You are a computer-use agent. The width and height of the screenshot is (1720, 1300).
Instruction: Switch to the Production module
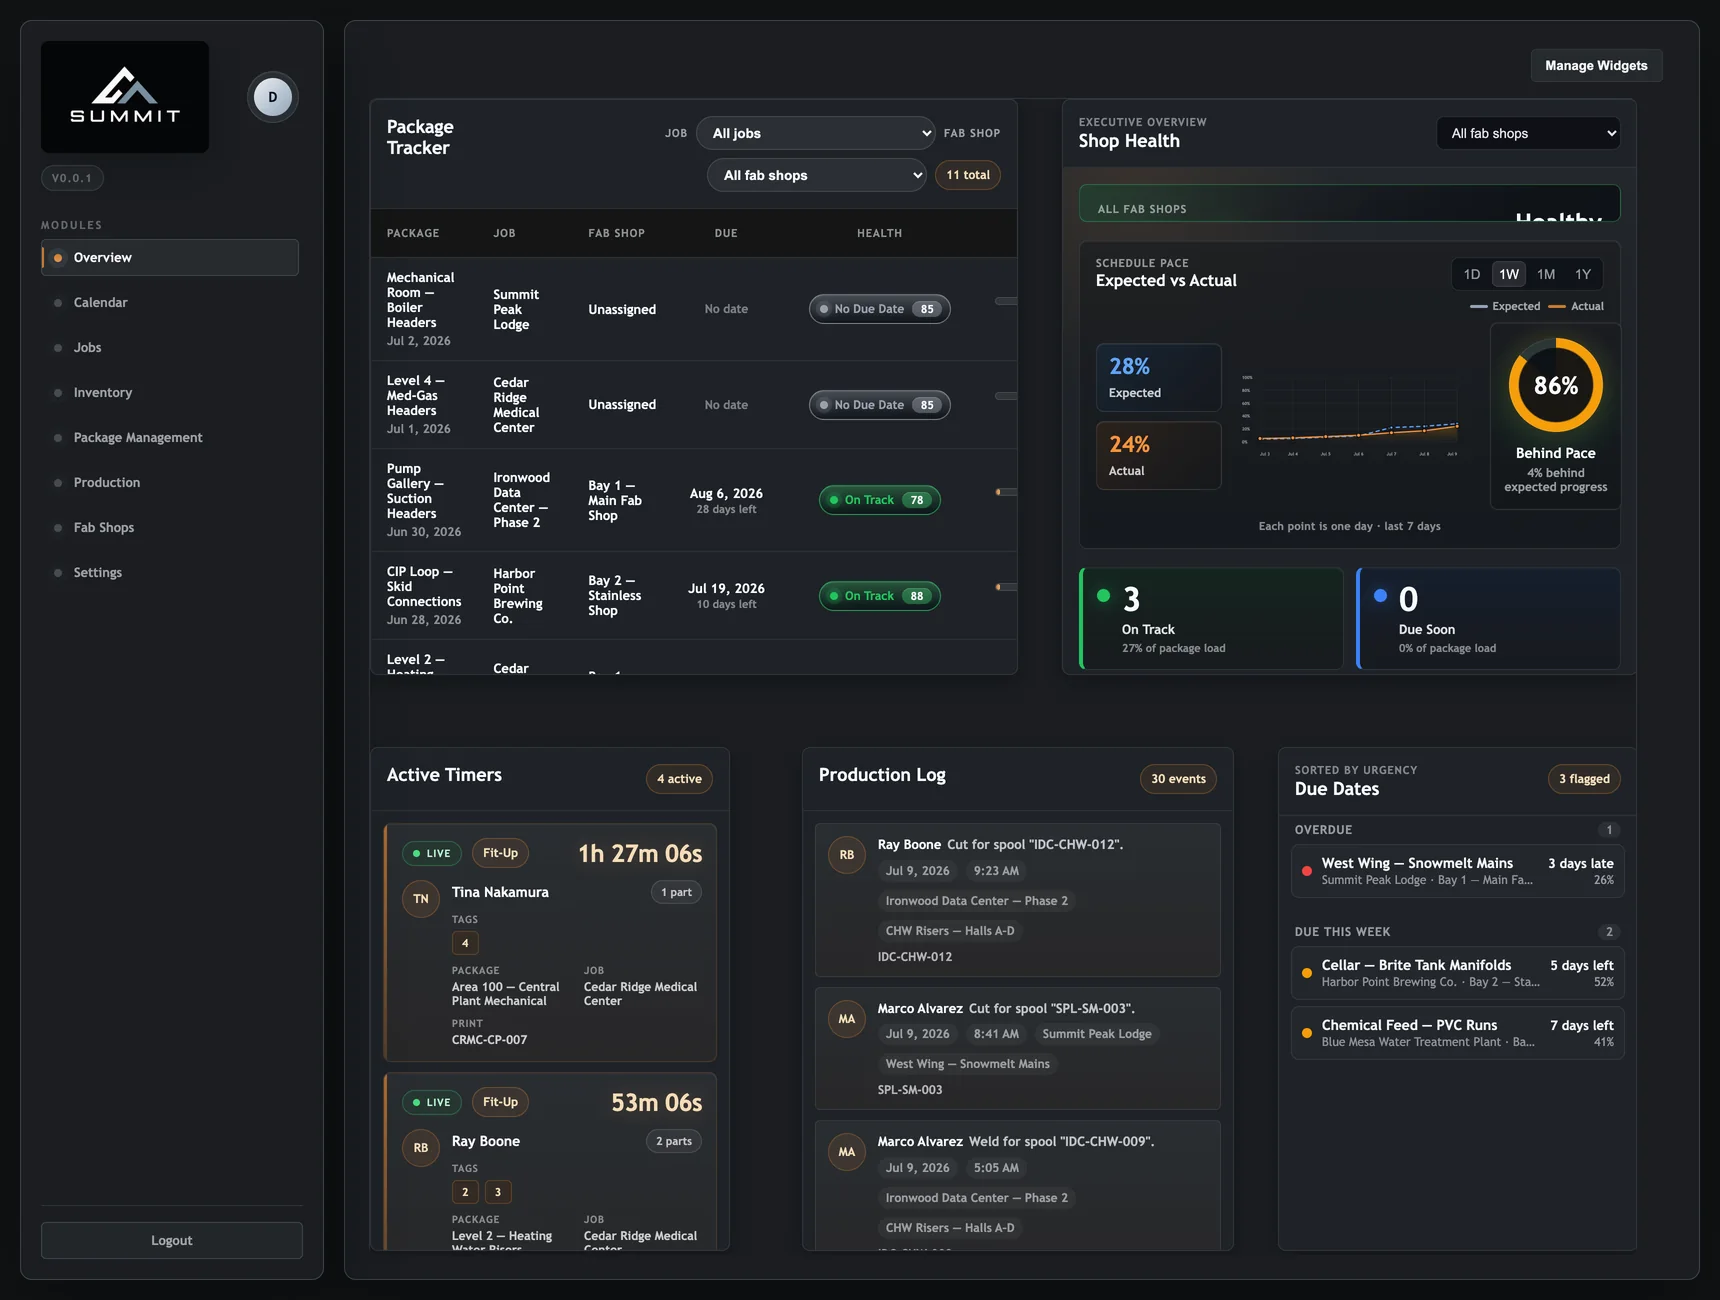tap(170, 482)
